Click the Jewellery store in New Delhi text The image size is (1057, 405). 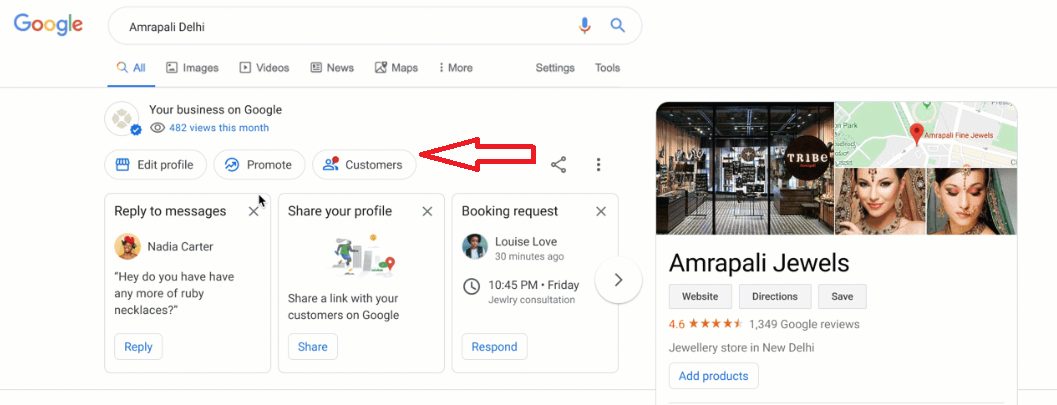coord(742,348)
